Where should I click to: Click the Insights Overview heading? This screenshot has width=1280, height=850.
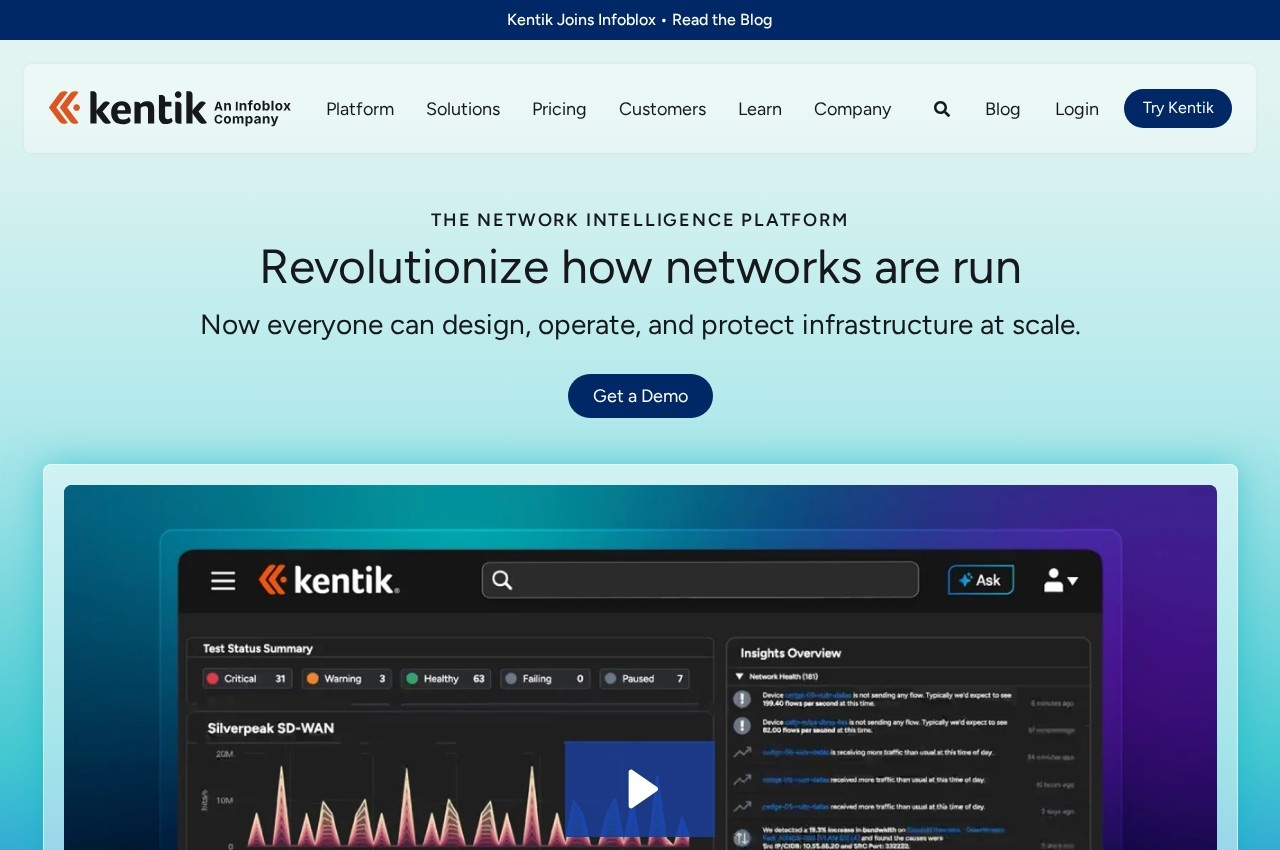pos(790,653)
